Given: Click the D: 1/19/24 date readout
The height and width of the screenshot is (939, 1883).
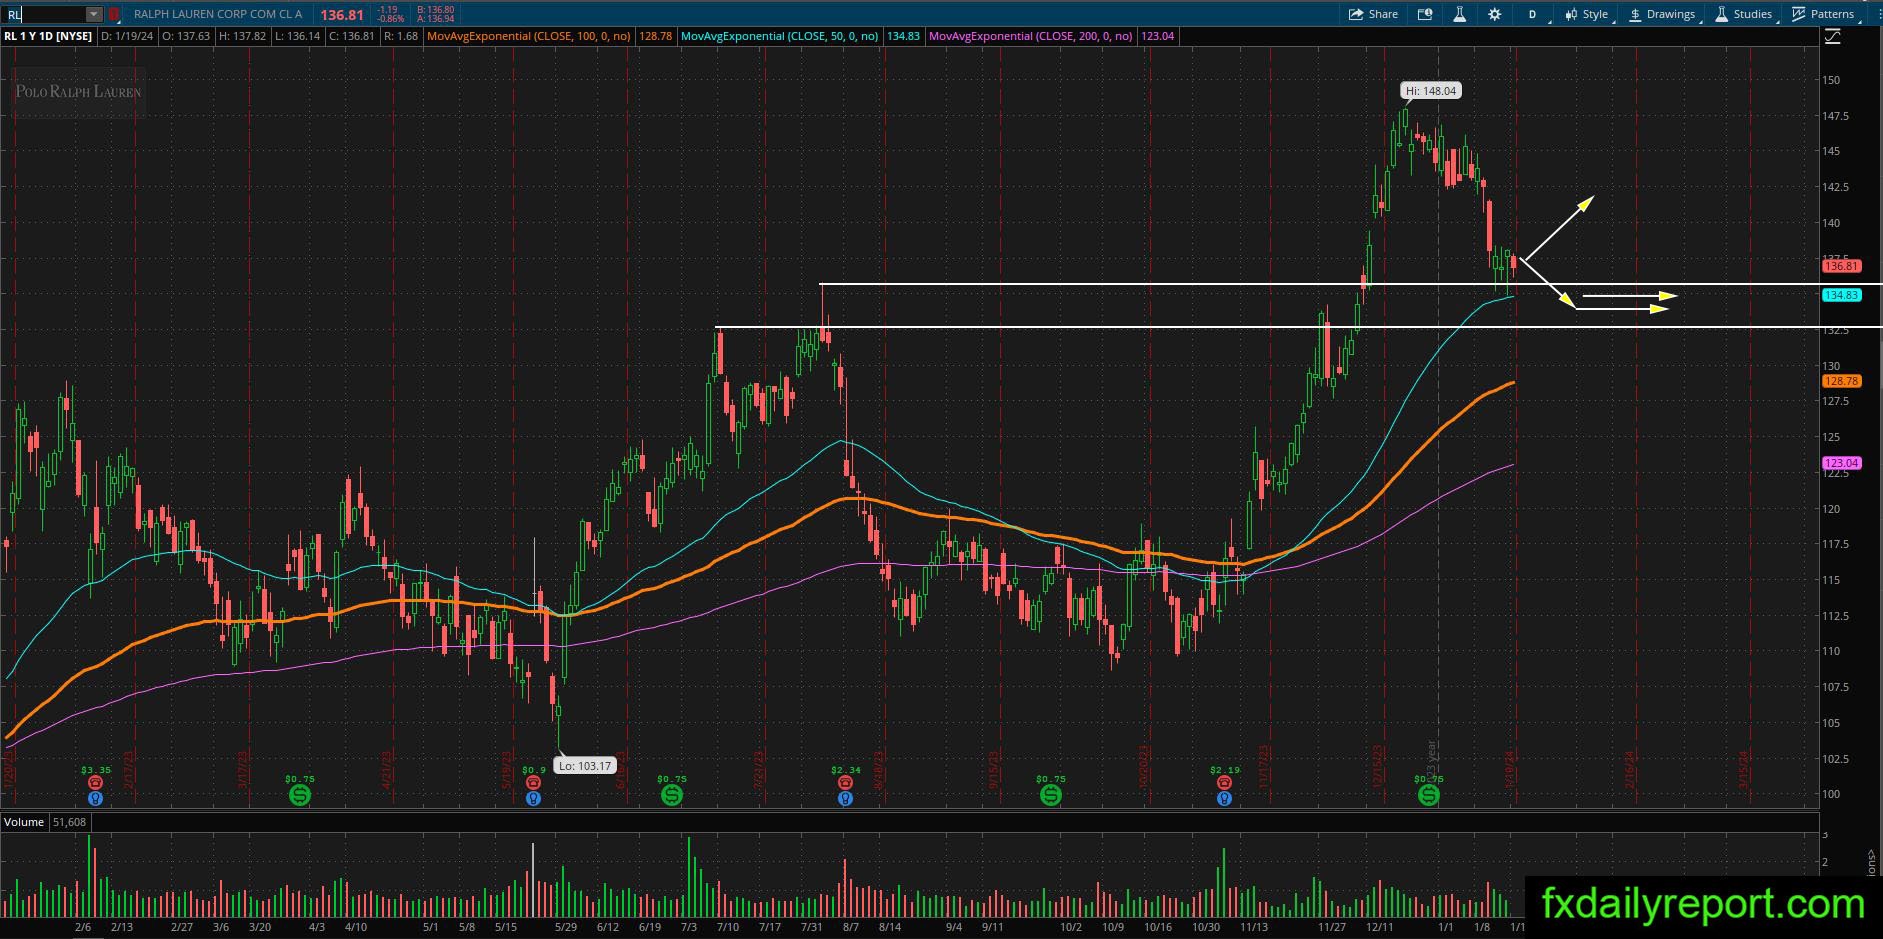Looking at the screenshot, I should pos(128,36).
